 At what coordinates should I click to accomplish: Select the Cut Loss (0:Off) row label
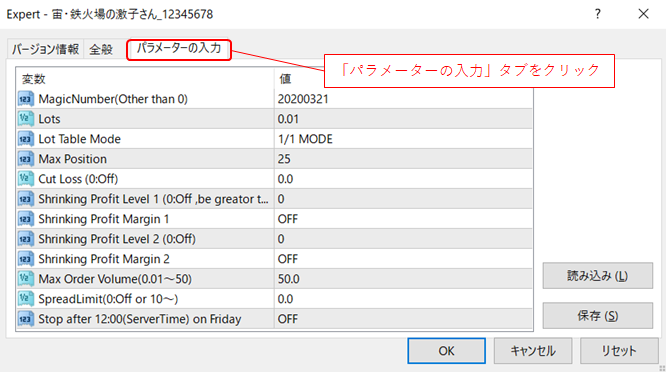coord(78,179)
